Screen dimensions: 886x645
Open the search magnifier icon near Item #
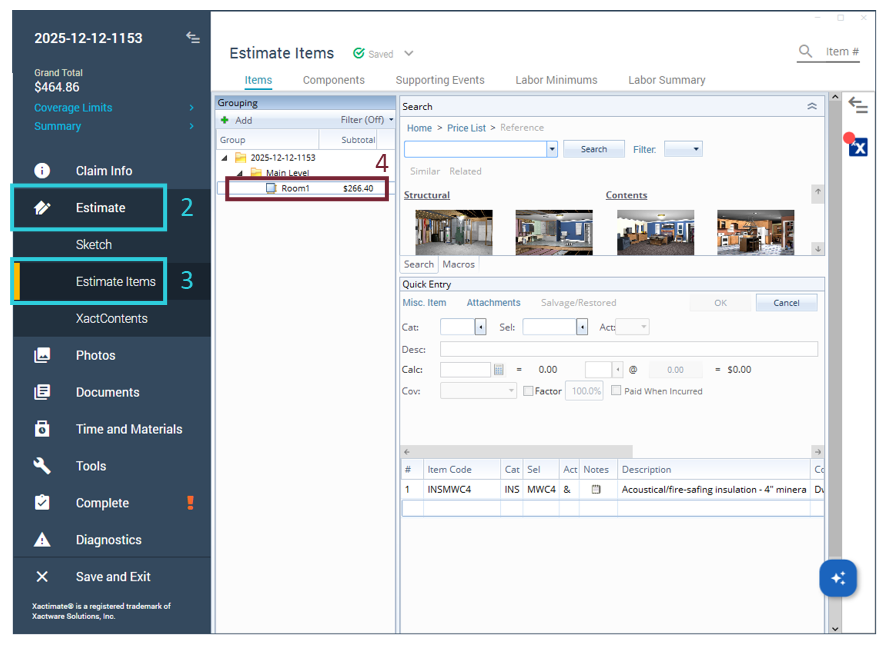[806, 52]
